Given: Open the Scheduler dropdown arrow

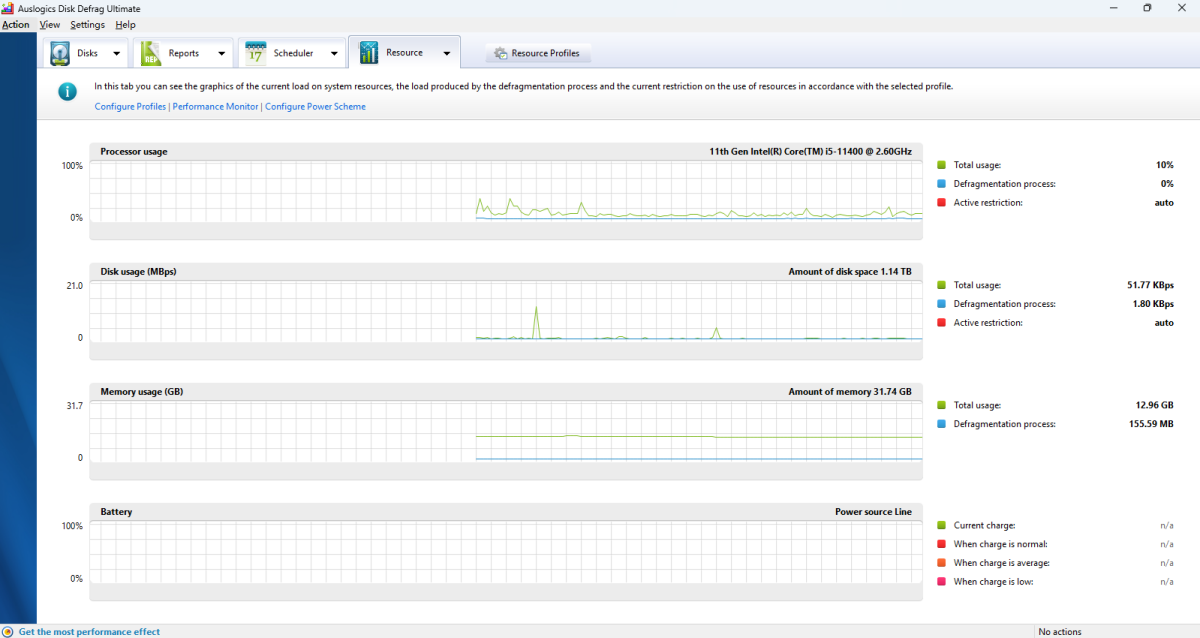Looking at the screenshot, I should click(x=334, y=54).
